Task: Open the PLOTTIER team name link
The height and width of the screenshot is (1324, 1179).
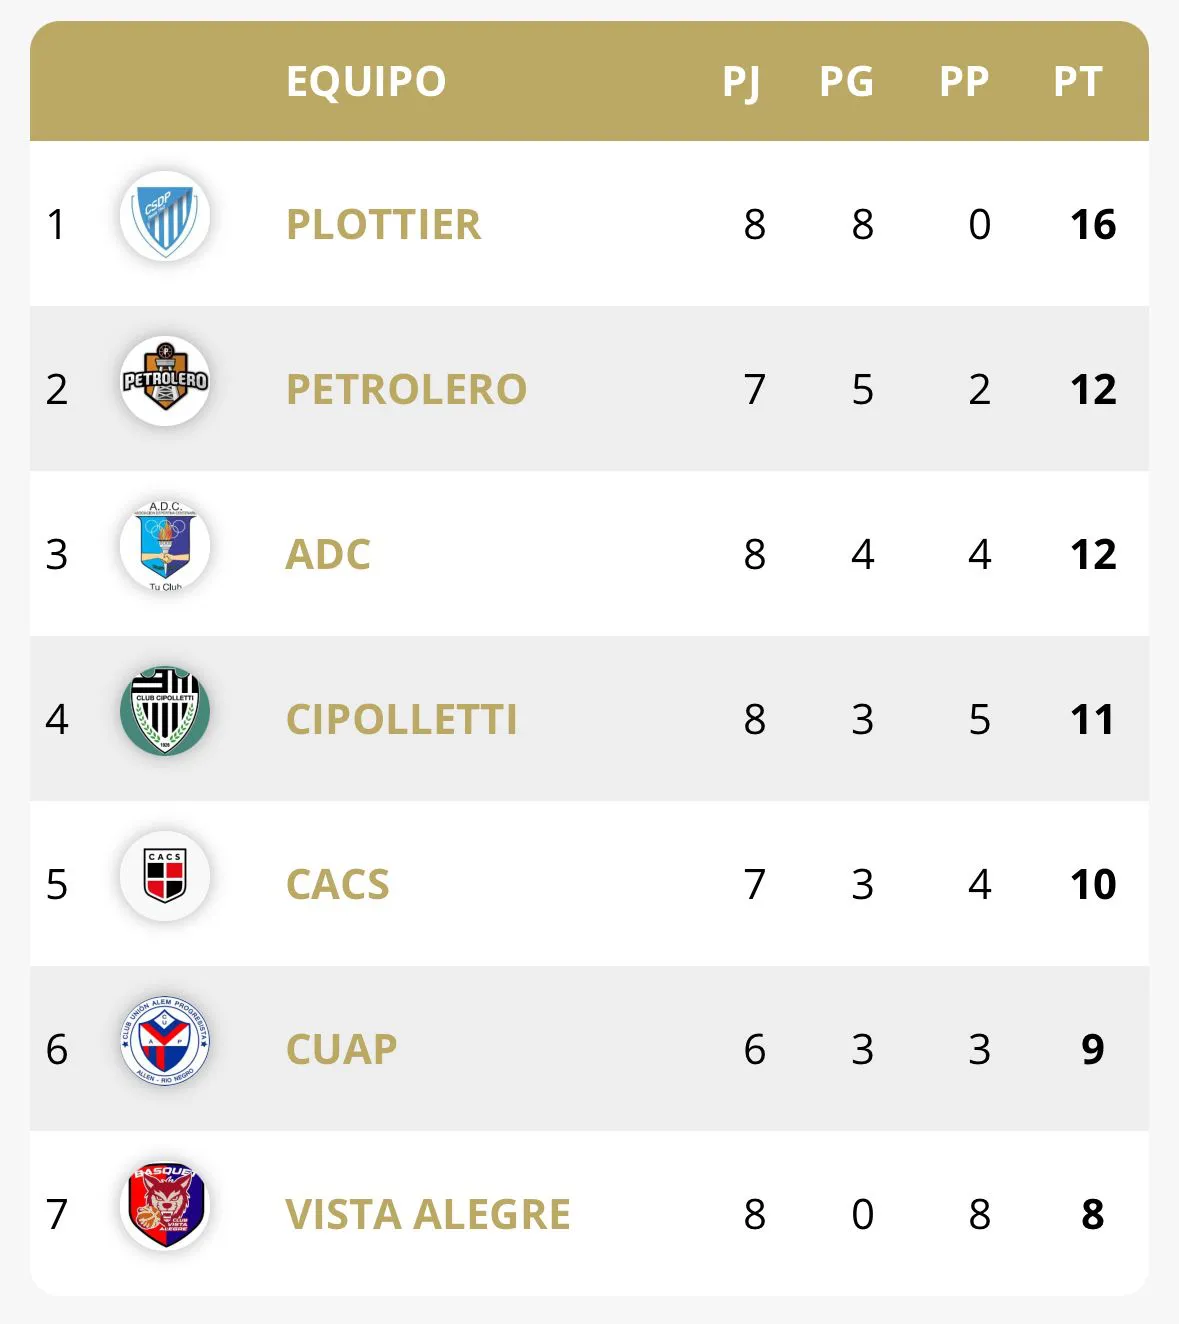Action: pos(383,225)
